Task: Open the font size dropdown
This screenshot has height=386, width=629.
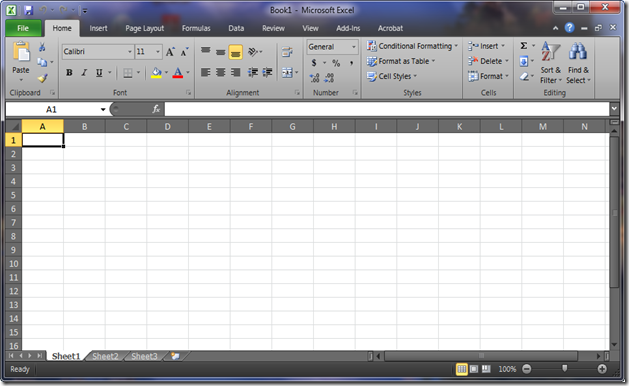Action: click(x=158, y=52)
